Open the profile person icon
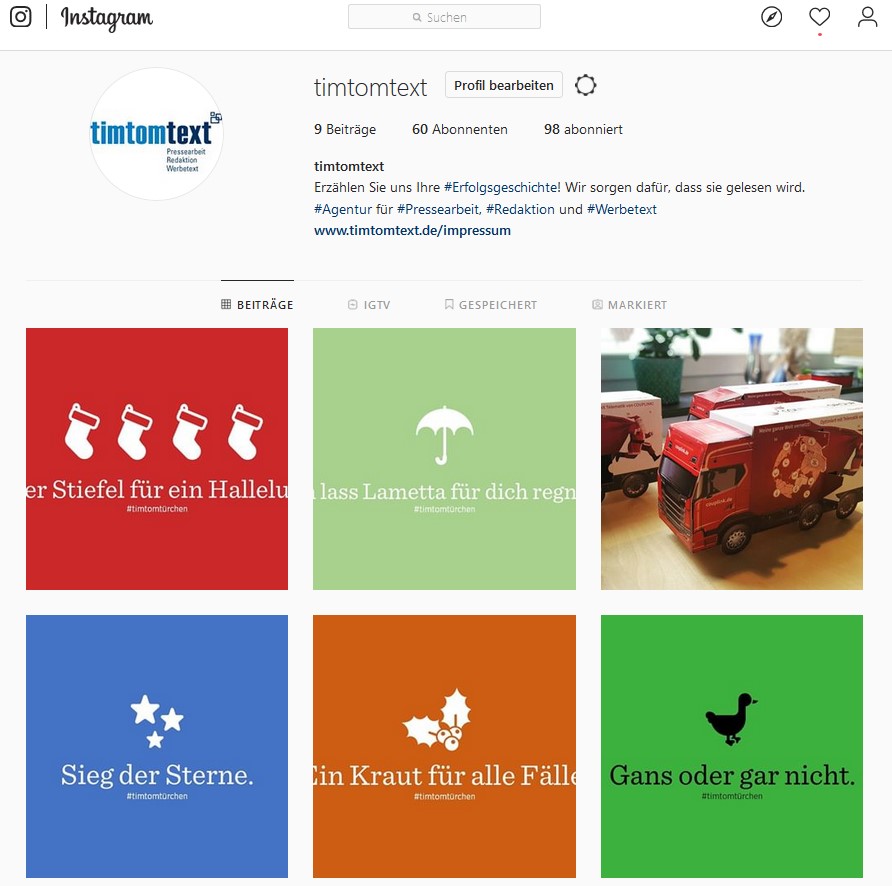Viewport: 892px width, 886px height. click(867, 17)
